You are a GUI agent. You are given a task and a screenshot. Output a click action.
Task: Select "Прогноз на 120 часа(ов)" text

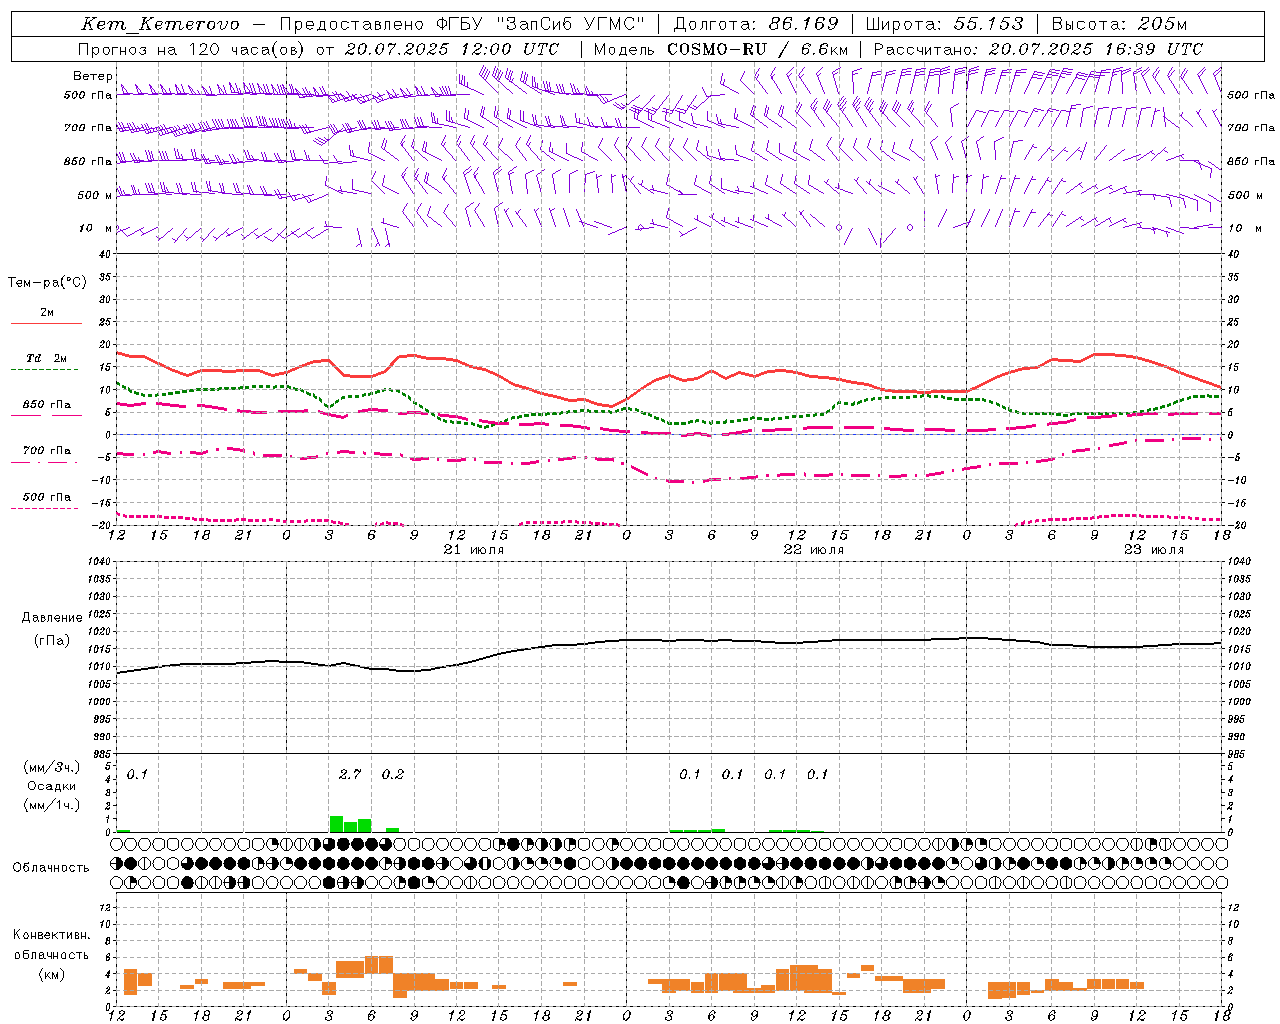[192, 49]
